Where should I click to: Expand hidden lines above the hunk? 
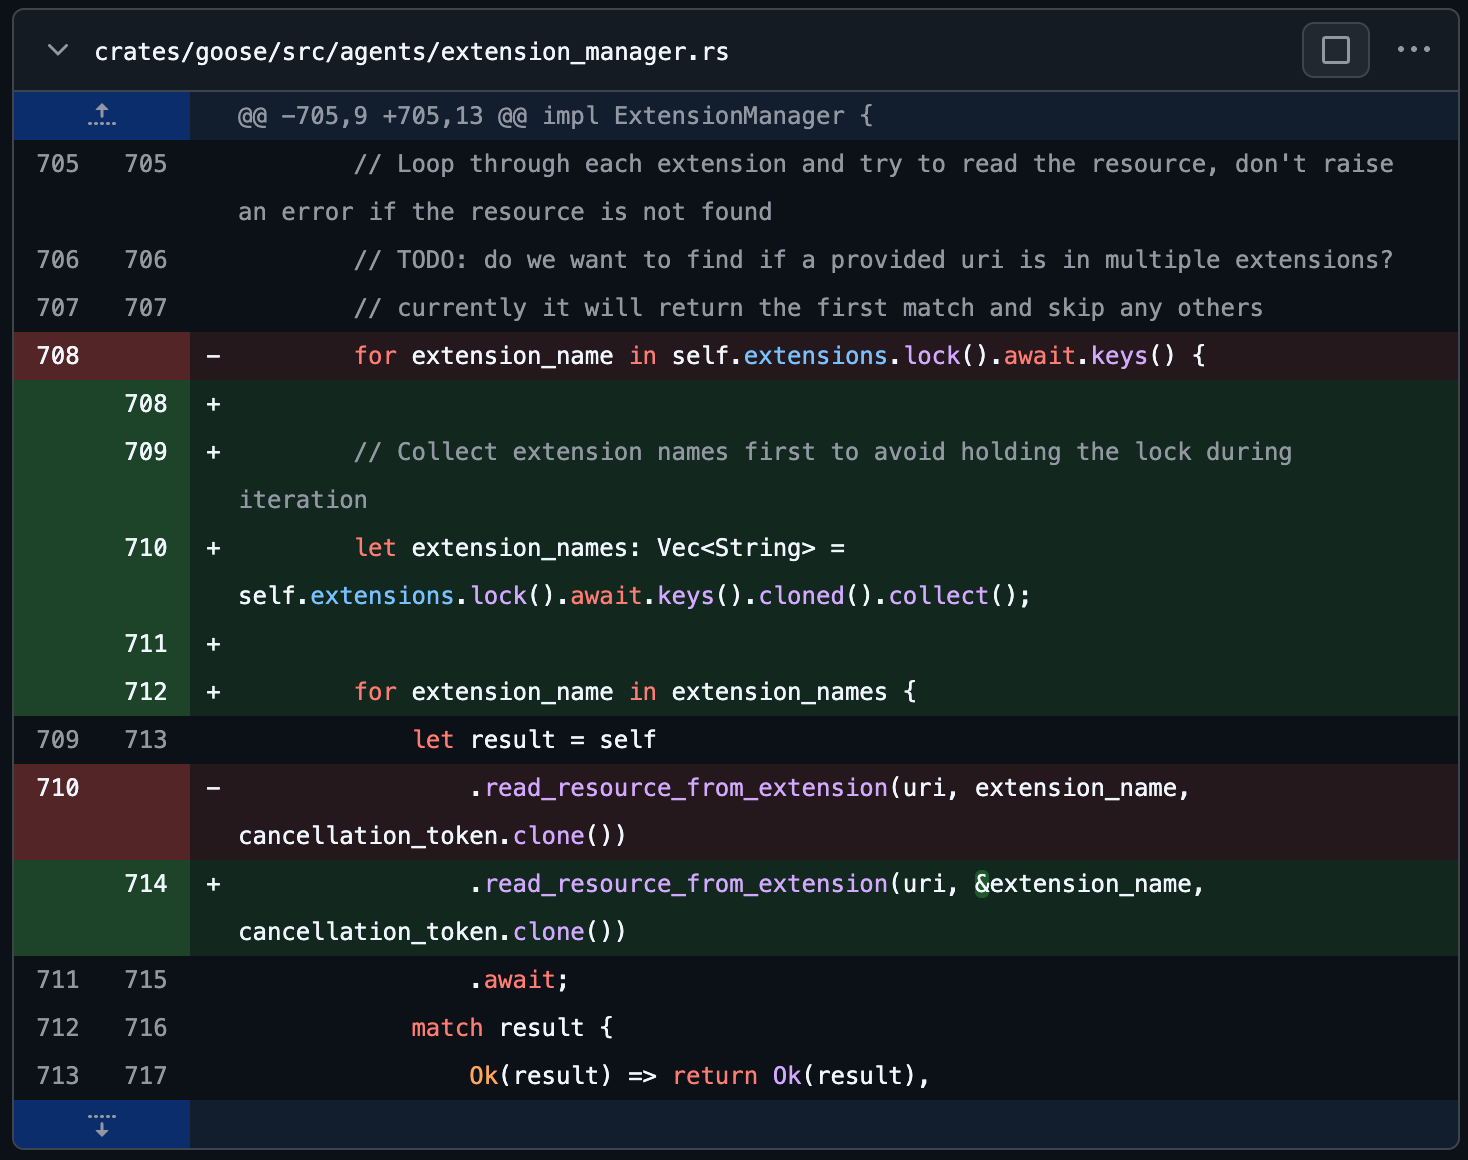click(x=101, y=116)
